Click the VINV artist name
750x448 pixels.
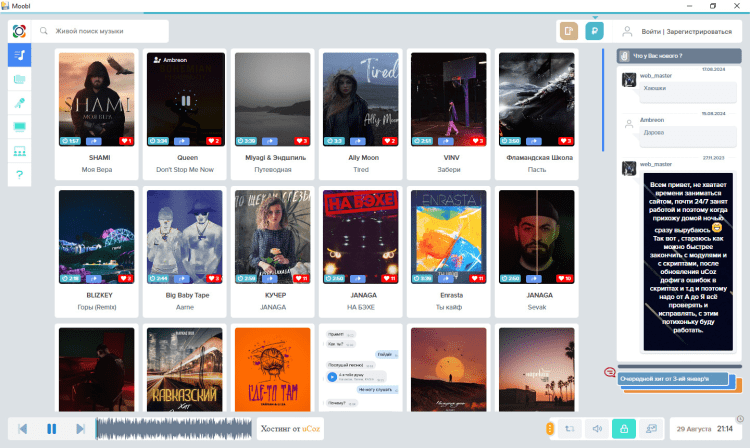[452, 158]
